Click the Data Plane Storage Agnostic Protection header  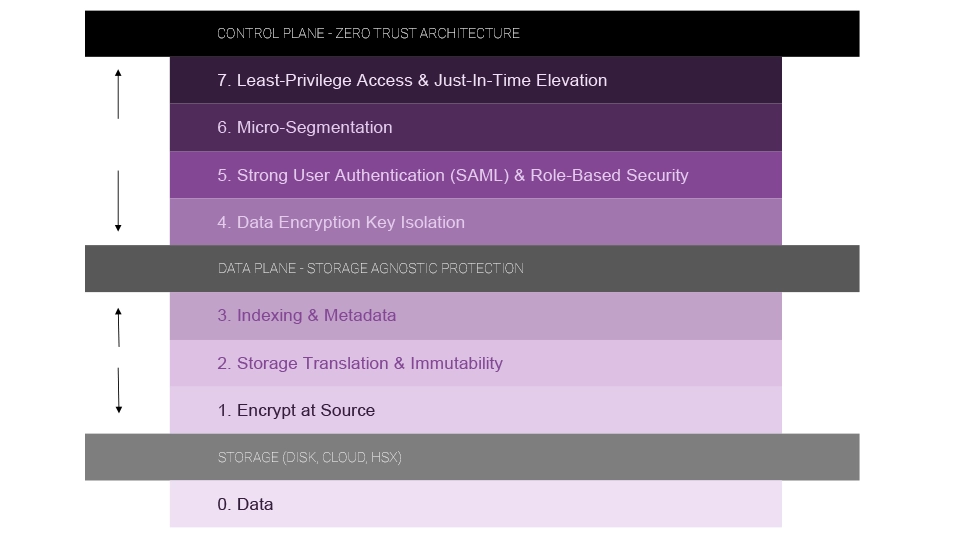[x=471, y=268]
